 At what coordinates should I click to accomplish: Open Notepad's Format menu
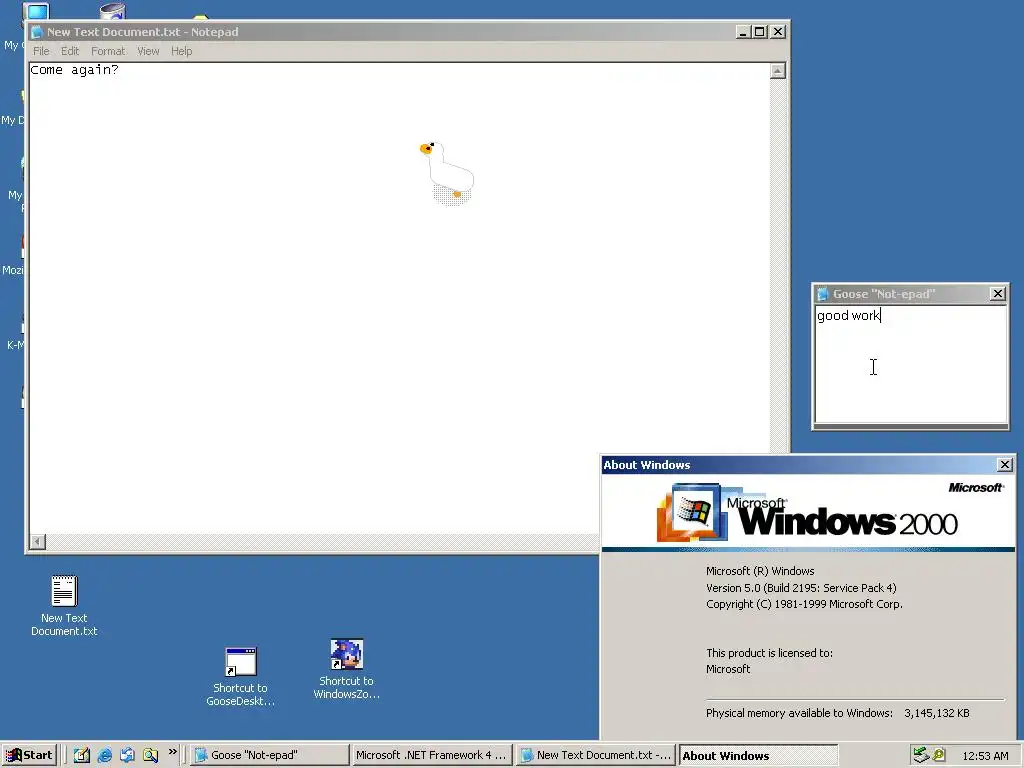click(108, 51)
